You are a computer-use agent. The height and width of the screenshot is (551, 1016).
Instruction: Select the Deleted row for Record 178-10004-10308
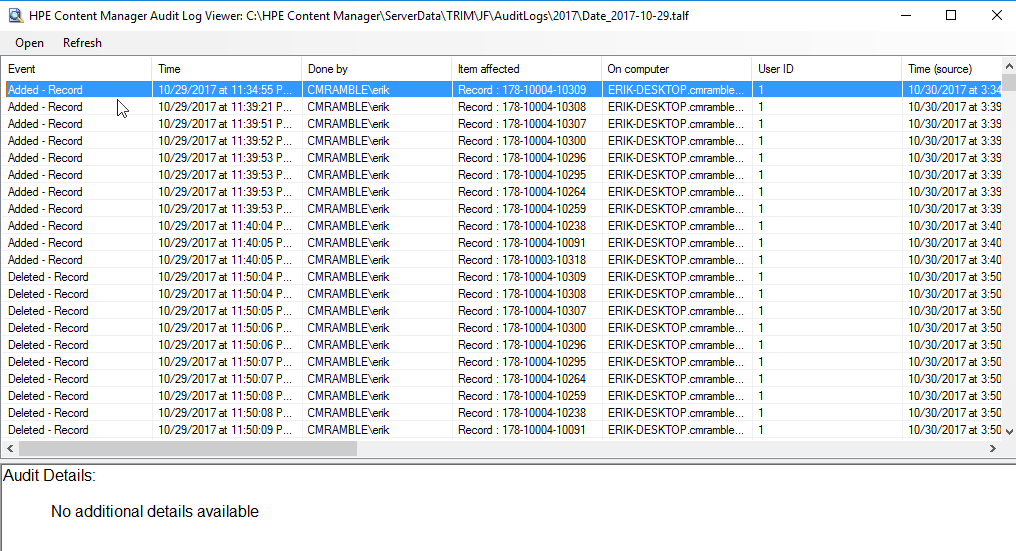click(502, 294)
